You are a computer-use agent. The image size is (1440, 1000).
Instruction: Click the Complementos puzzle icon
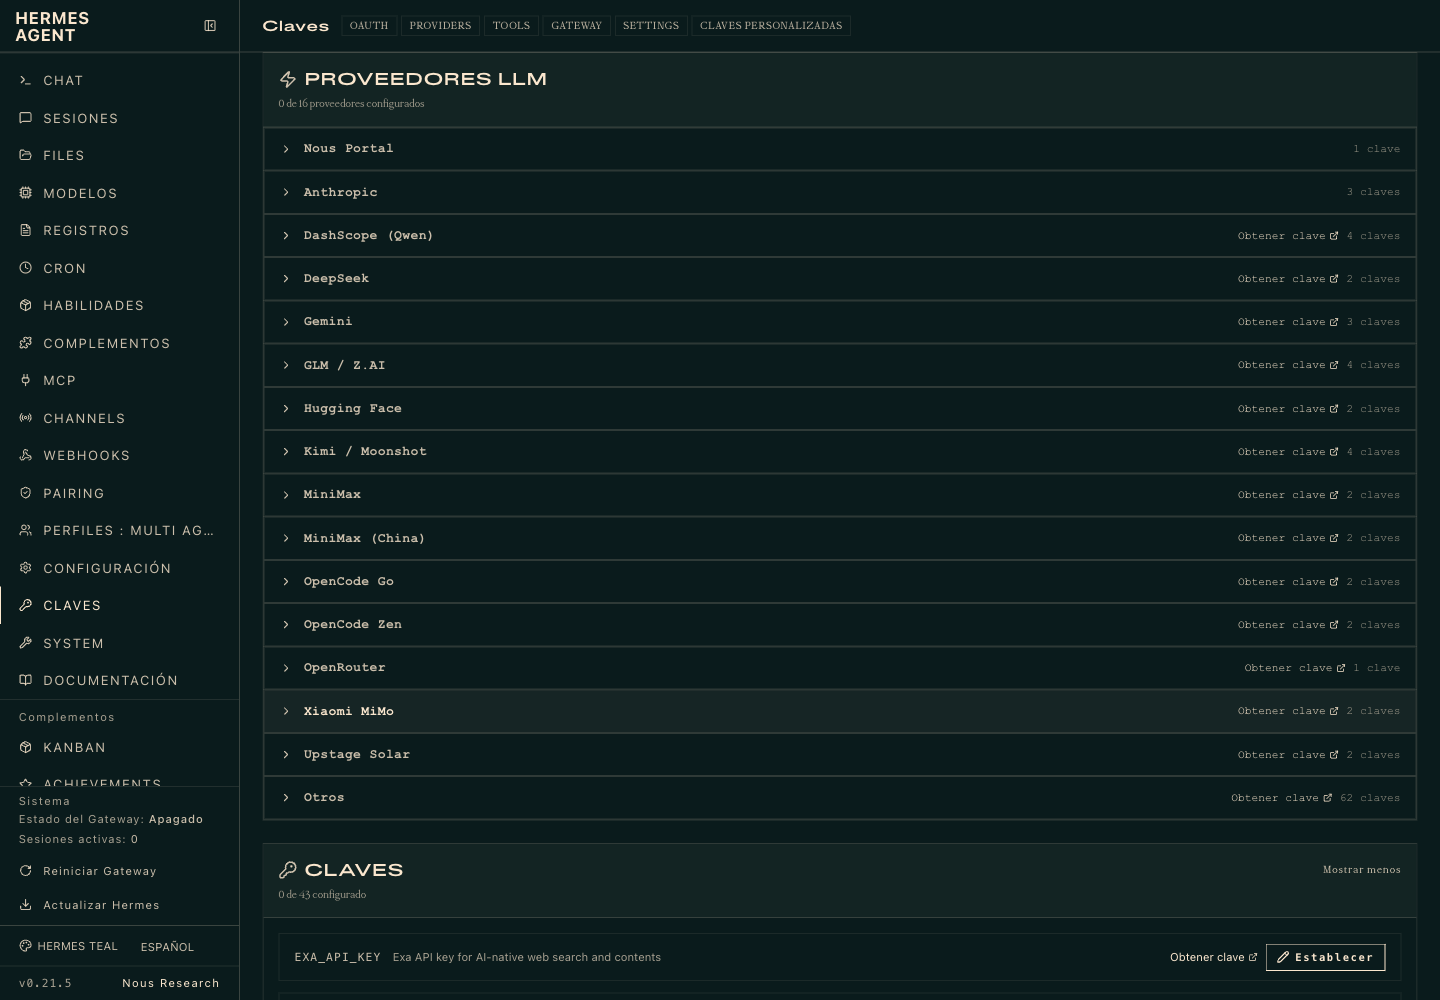pyautogui.click(x=26, y=343)
